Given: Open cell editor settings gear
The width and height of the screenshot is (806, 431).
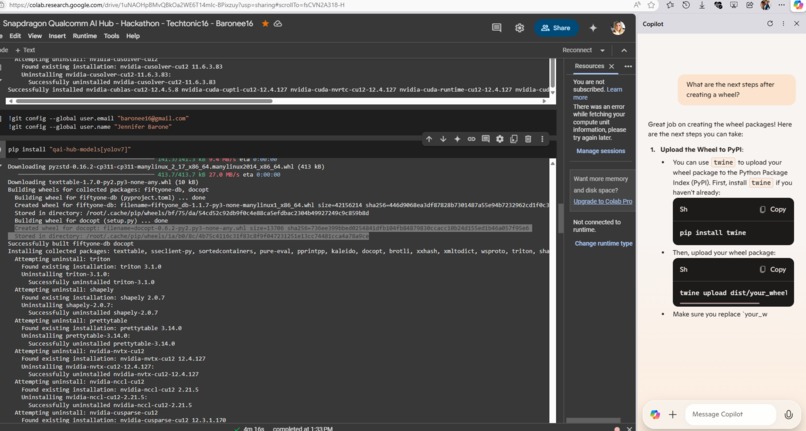Looking at the screenshot, I should pyautogui.click(x=500, y=139).
